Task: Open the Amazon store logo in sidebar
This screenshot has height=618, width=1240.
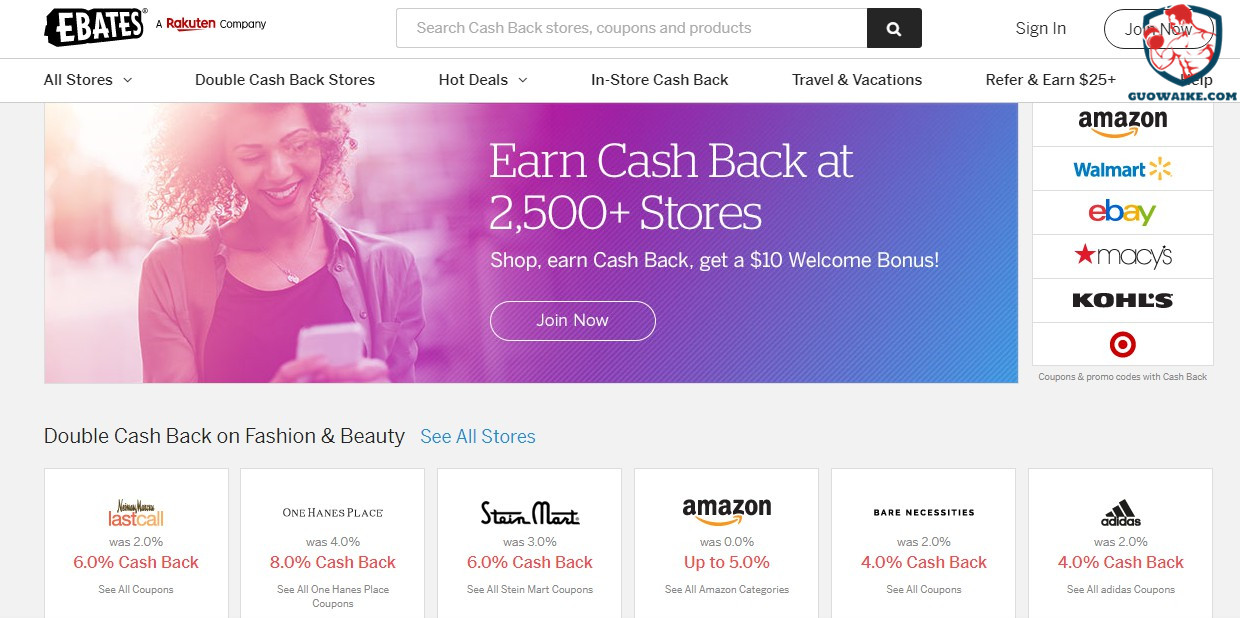Action: point(1122,124)
